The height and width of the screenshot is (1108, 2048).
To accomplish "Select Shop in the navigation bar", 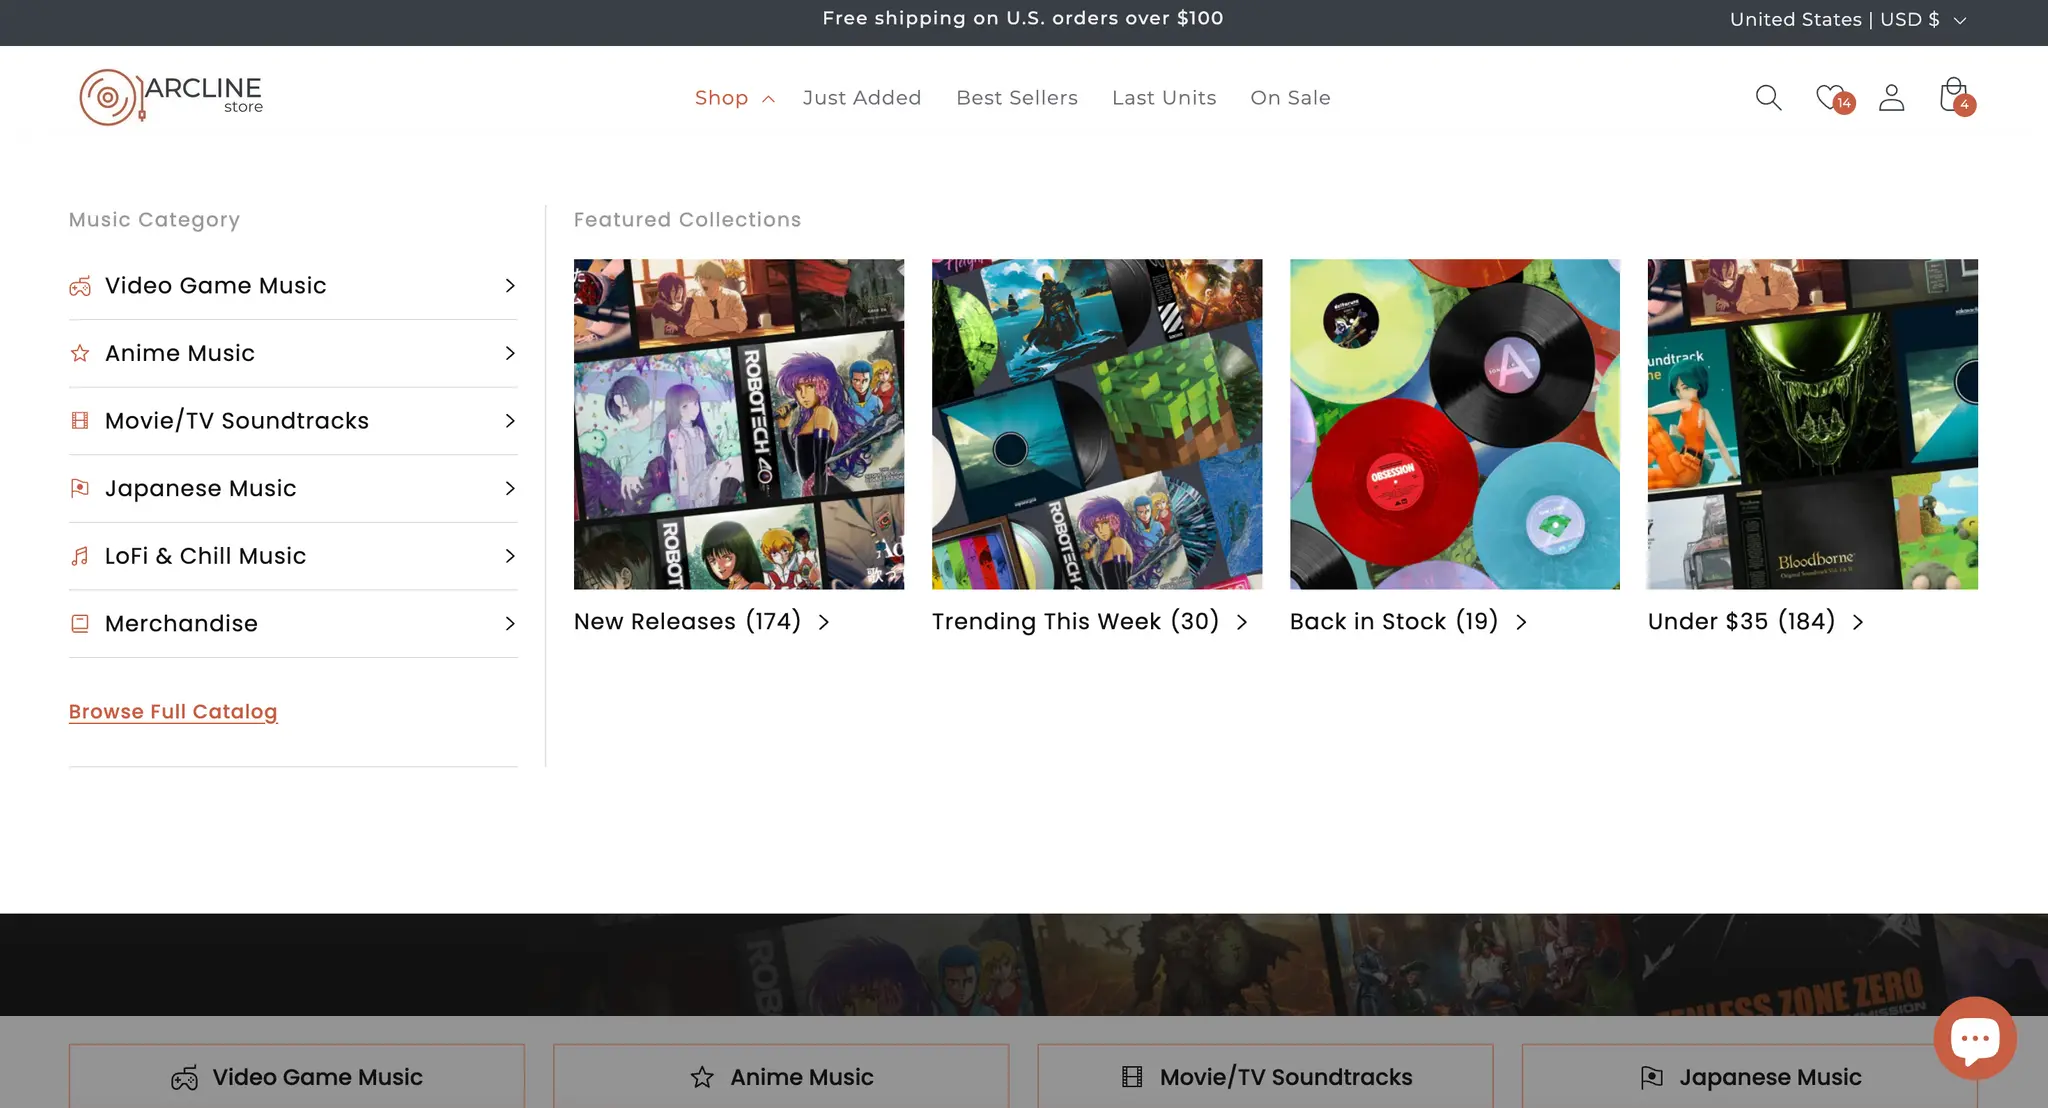I will (x=721, y=98).
